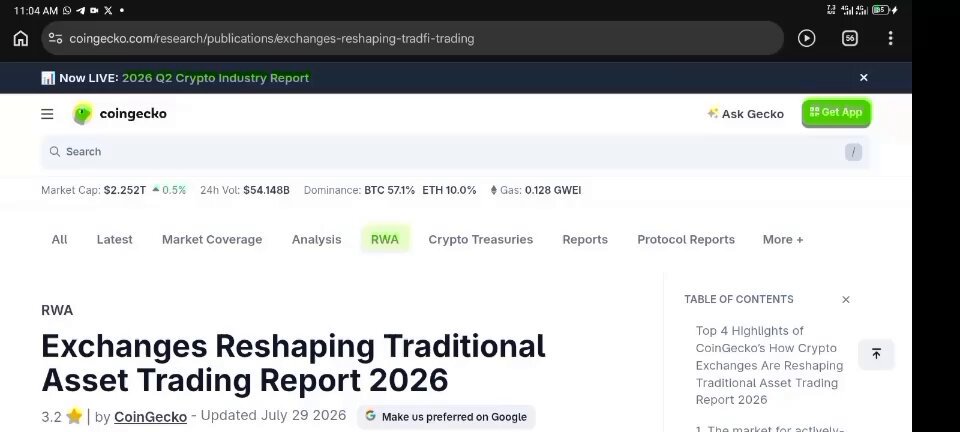The image size is (960, 432).
Task: Select the All category tab
Action: 59,239
